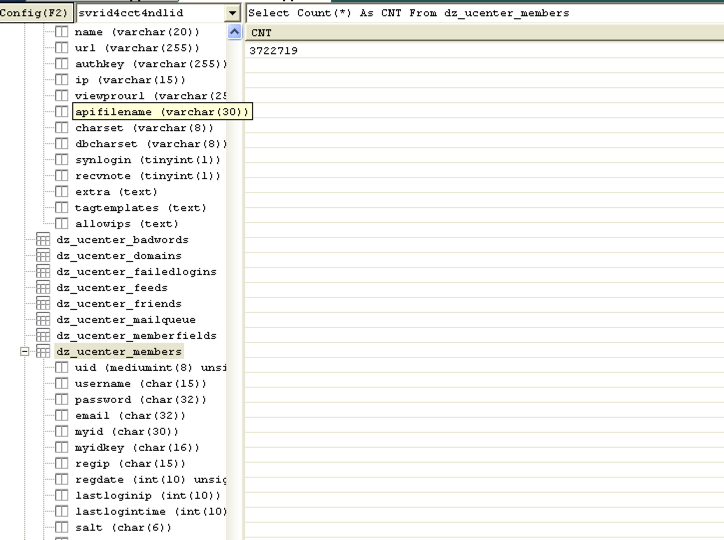Click the password column icon

tap(61, 400)
